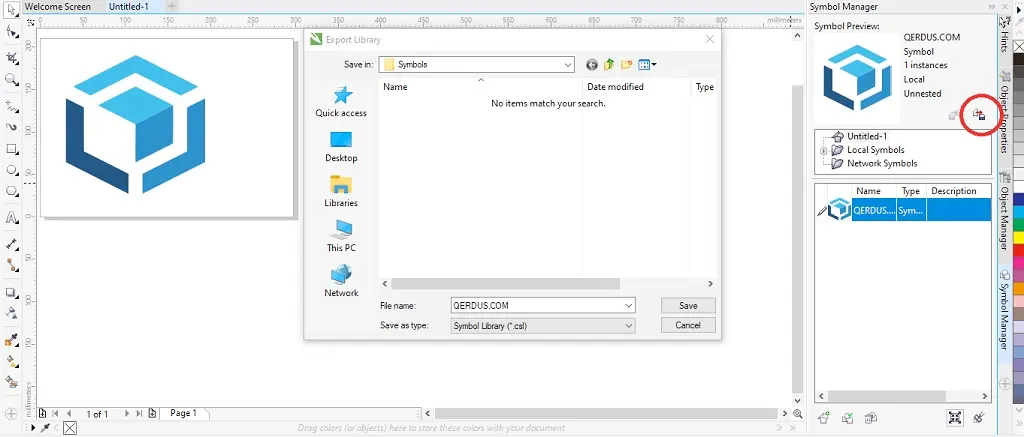Screen dimensions: 1024x437
Task: Open a new document with the plus tab
Action: 171,7
